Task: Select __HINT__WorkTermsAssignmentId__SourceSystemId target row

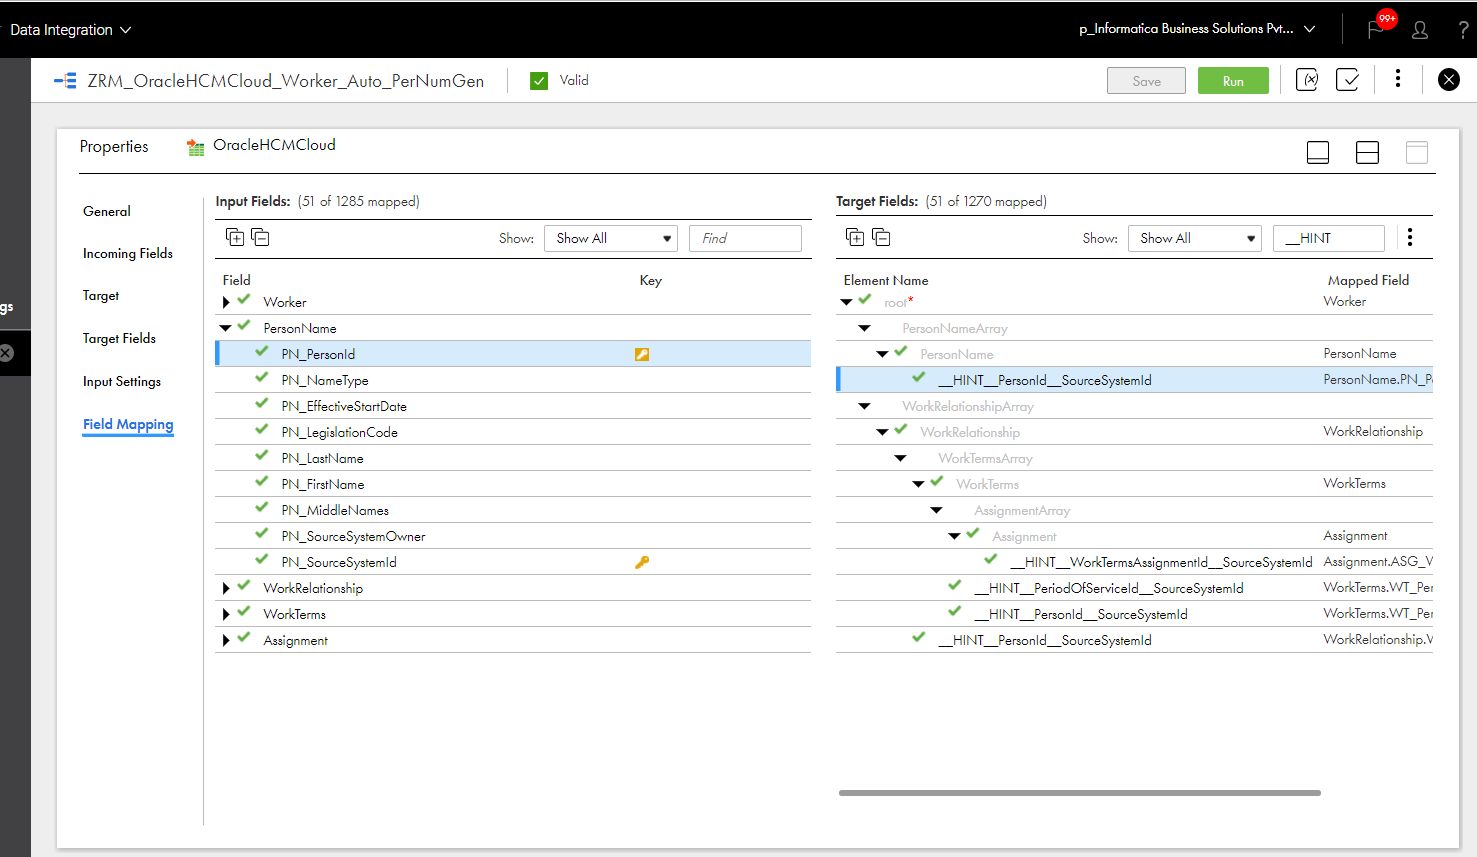Action: [1134, 562]
